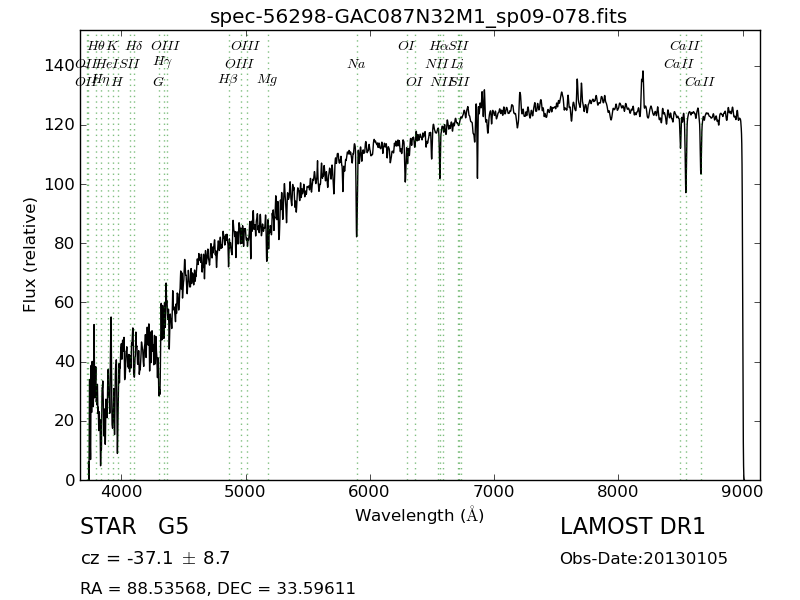The height and width of the screenshot is (600, 800).
Task: Select the 60 flux tick label
Action: pyautogui.click(x=65, y=303)
